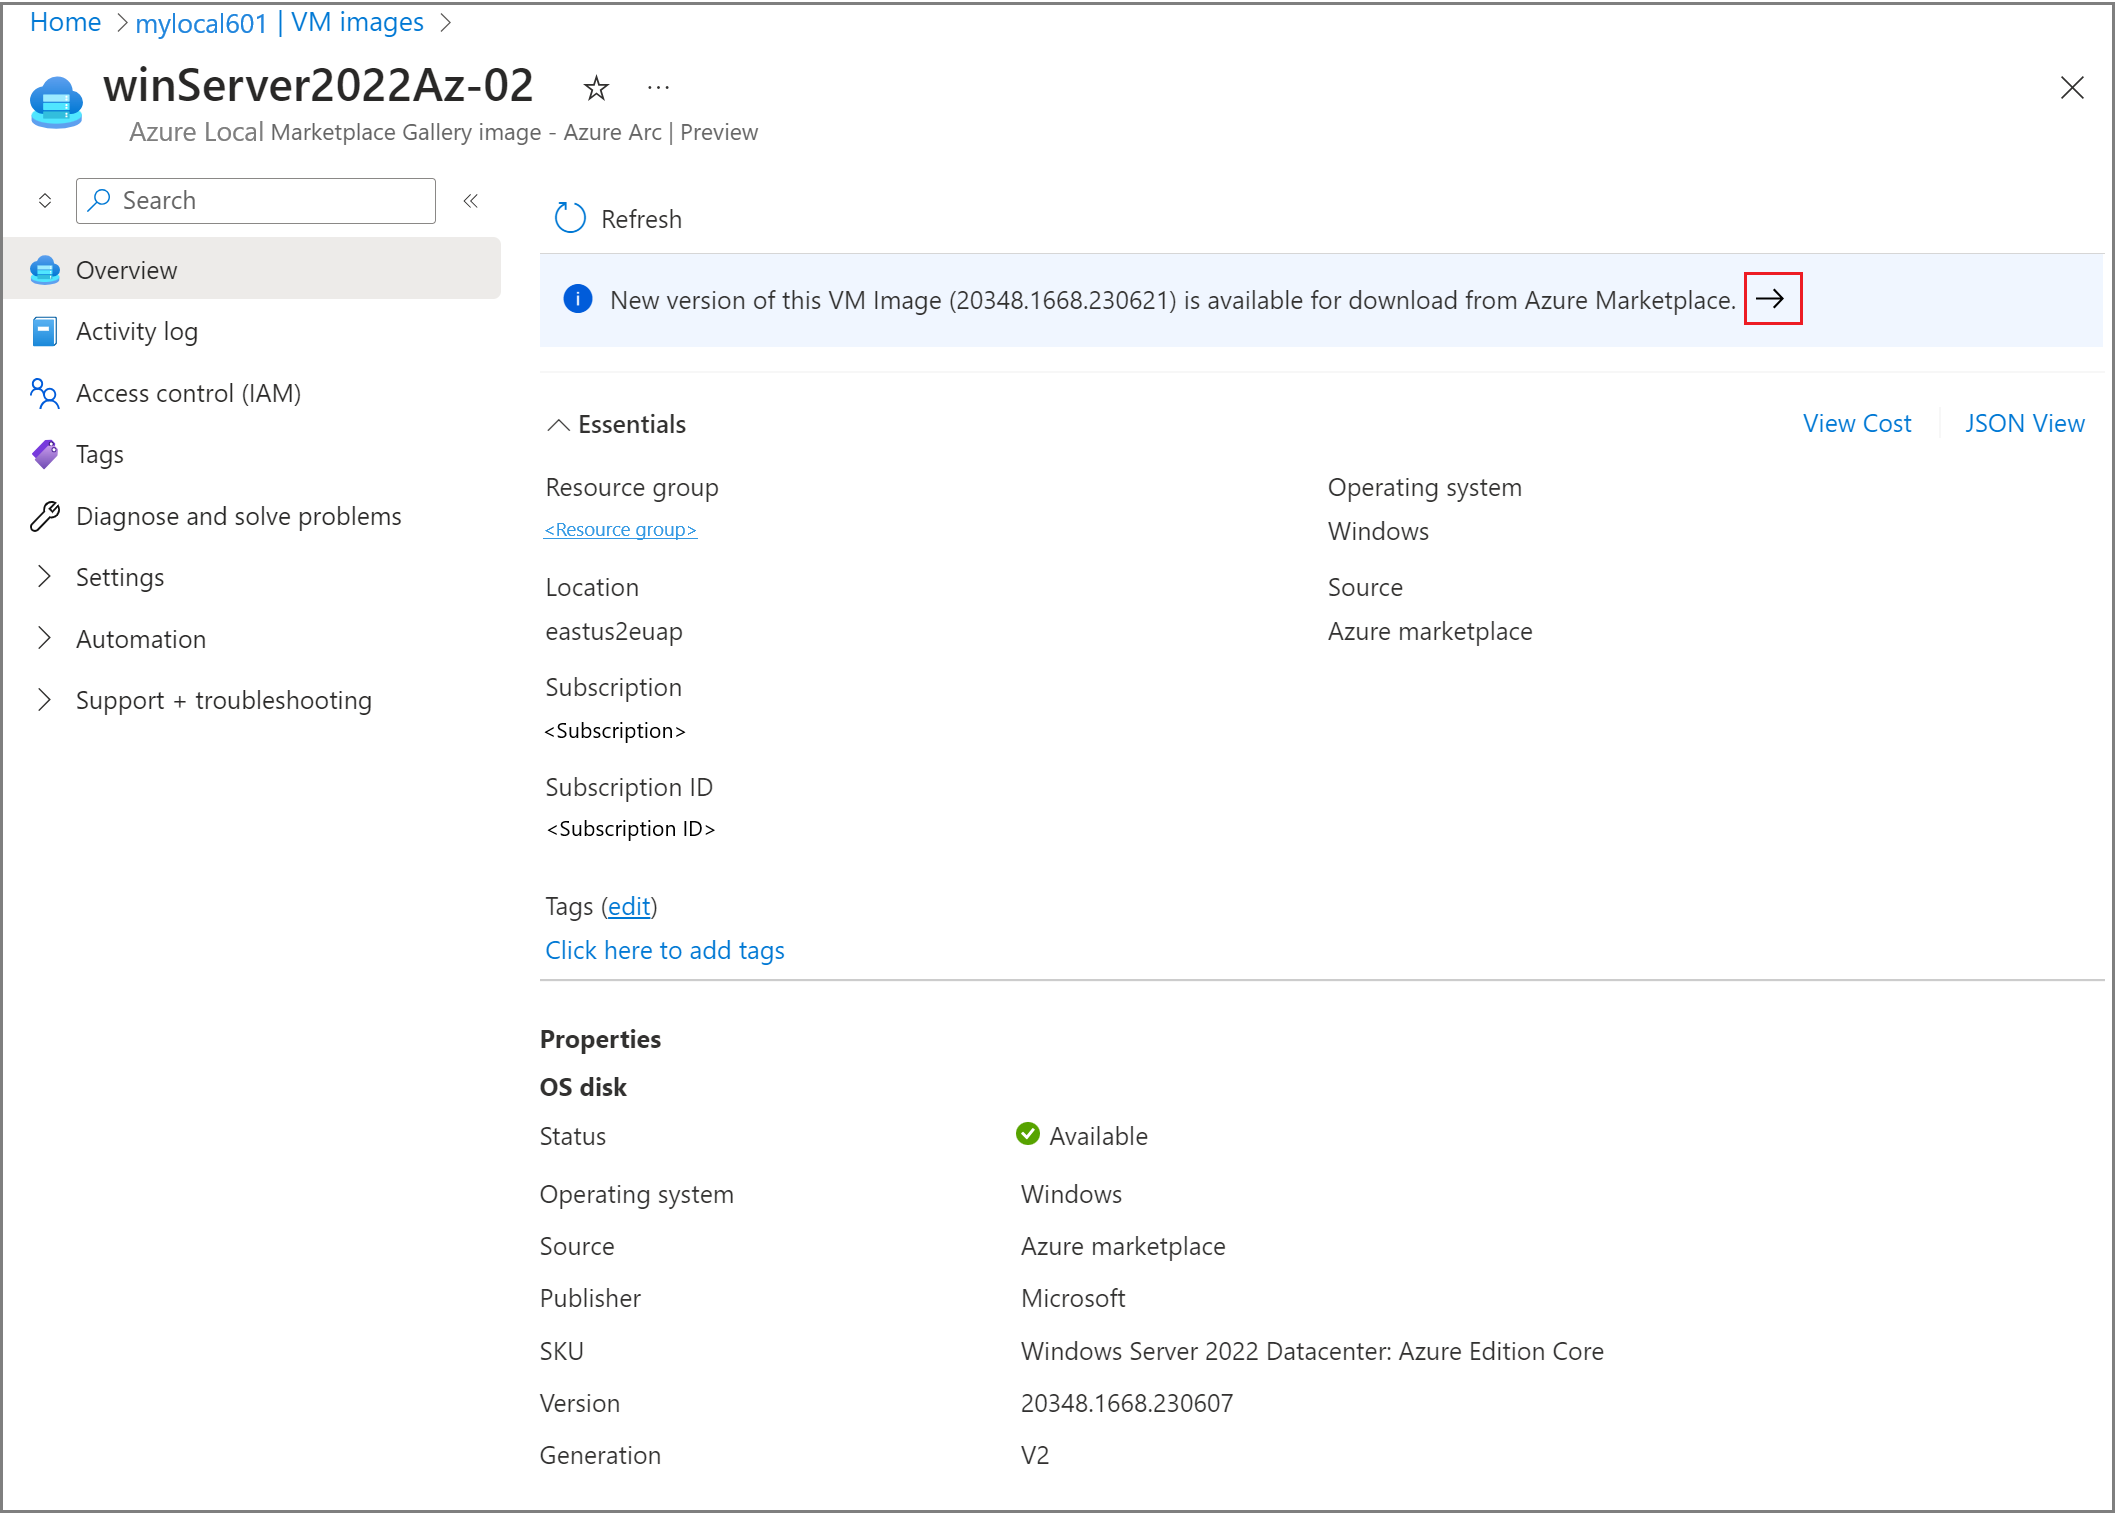2117x1513 pixels.
Task: Open Access control (IAM)
Action: (188, 393)
